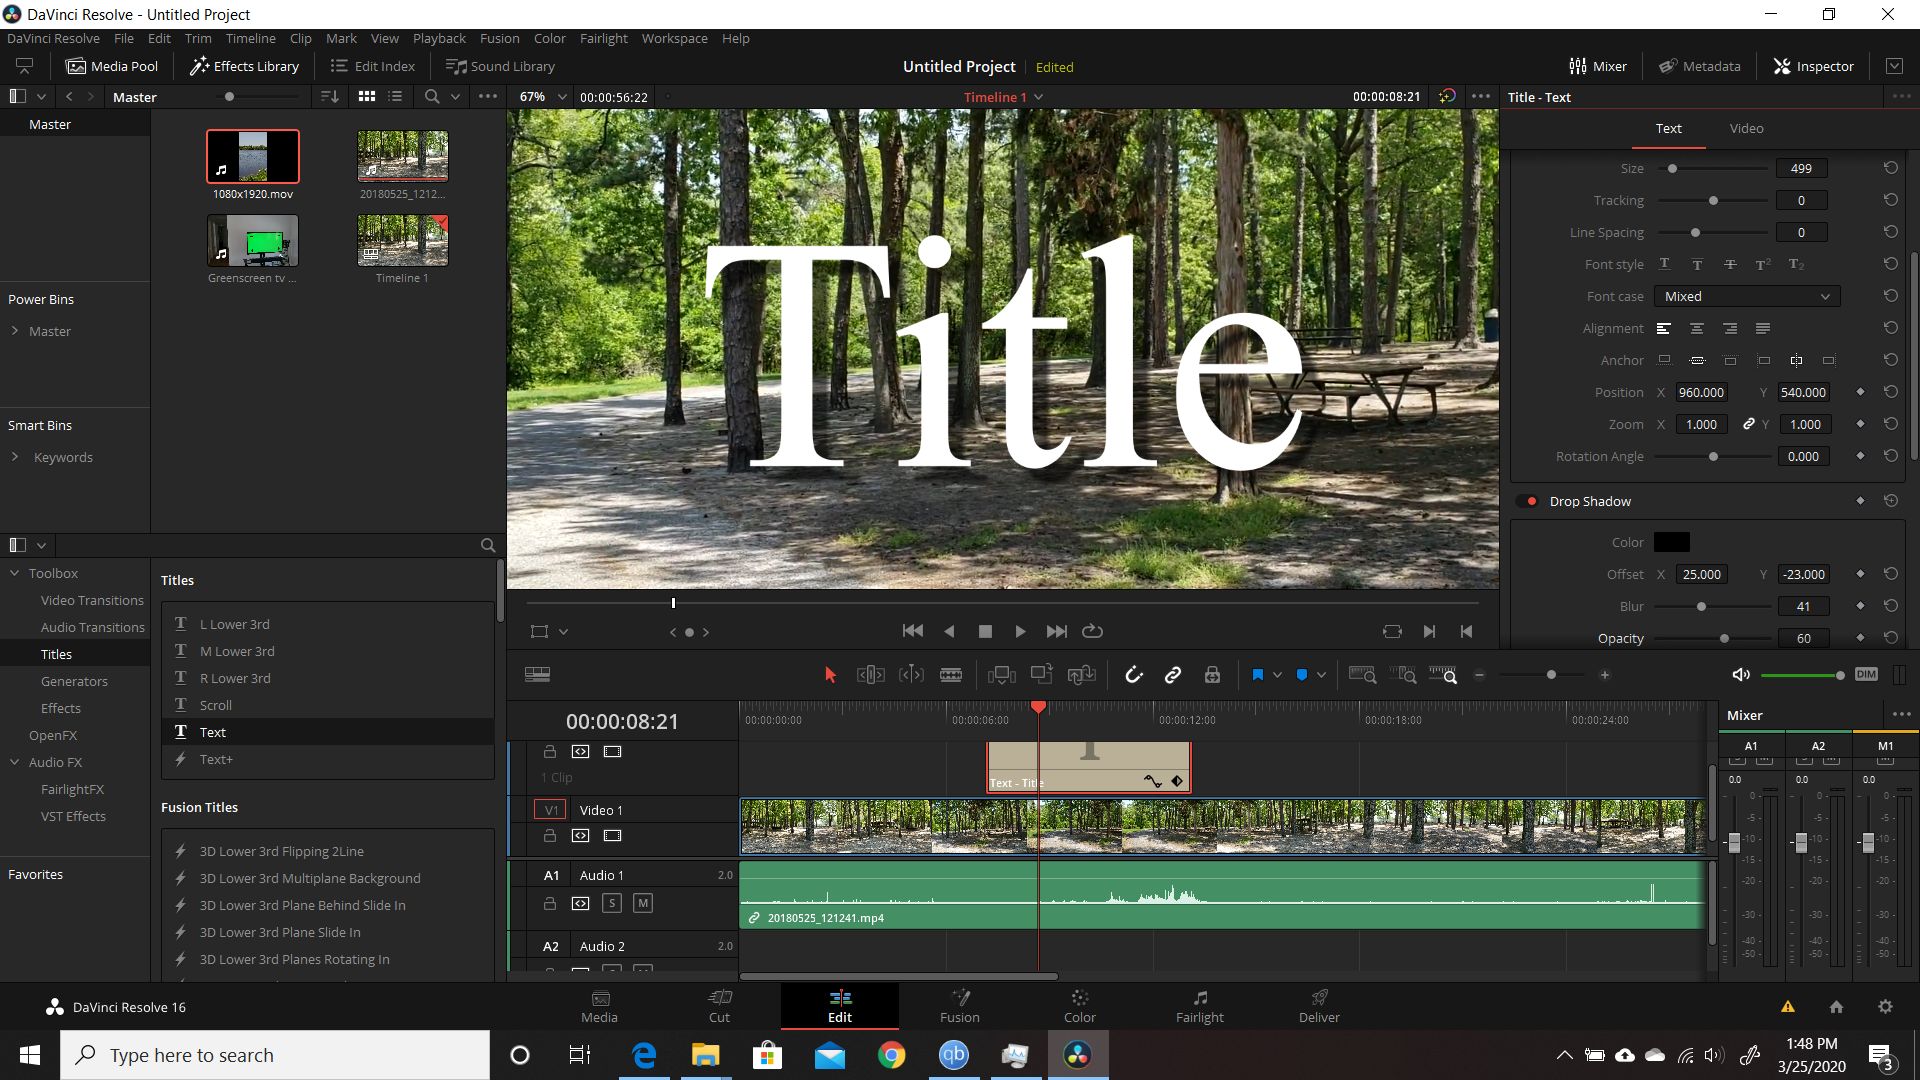
Task: Click the Drop Shadow Color swatch
Action: (1671, 542)
